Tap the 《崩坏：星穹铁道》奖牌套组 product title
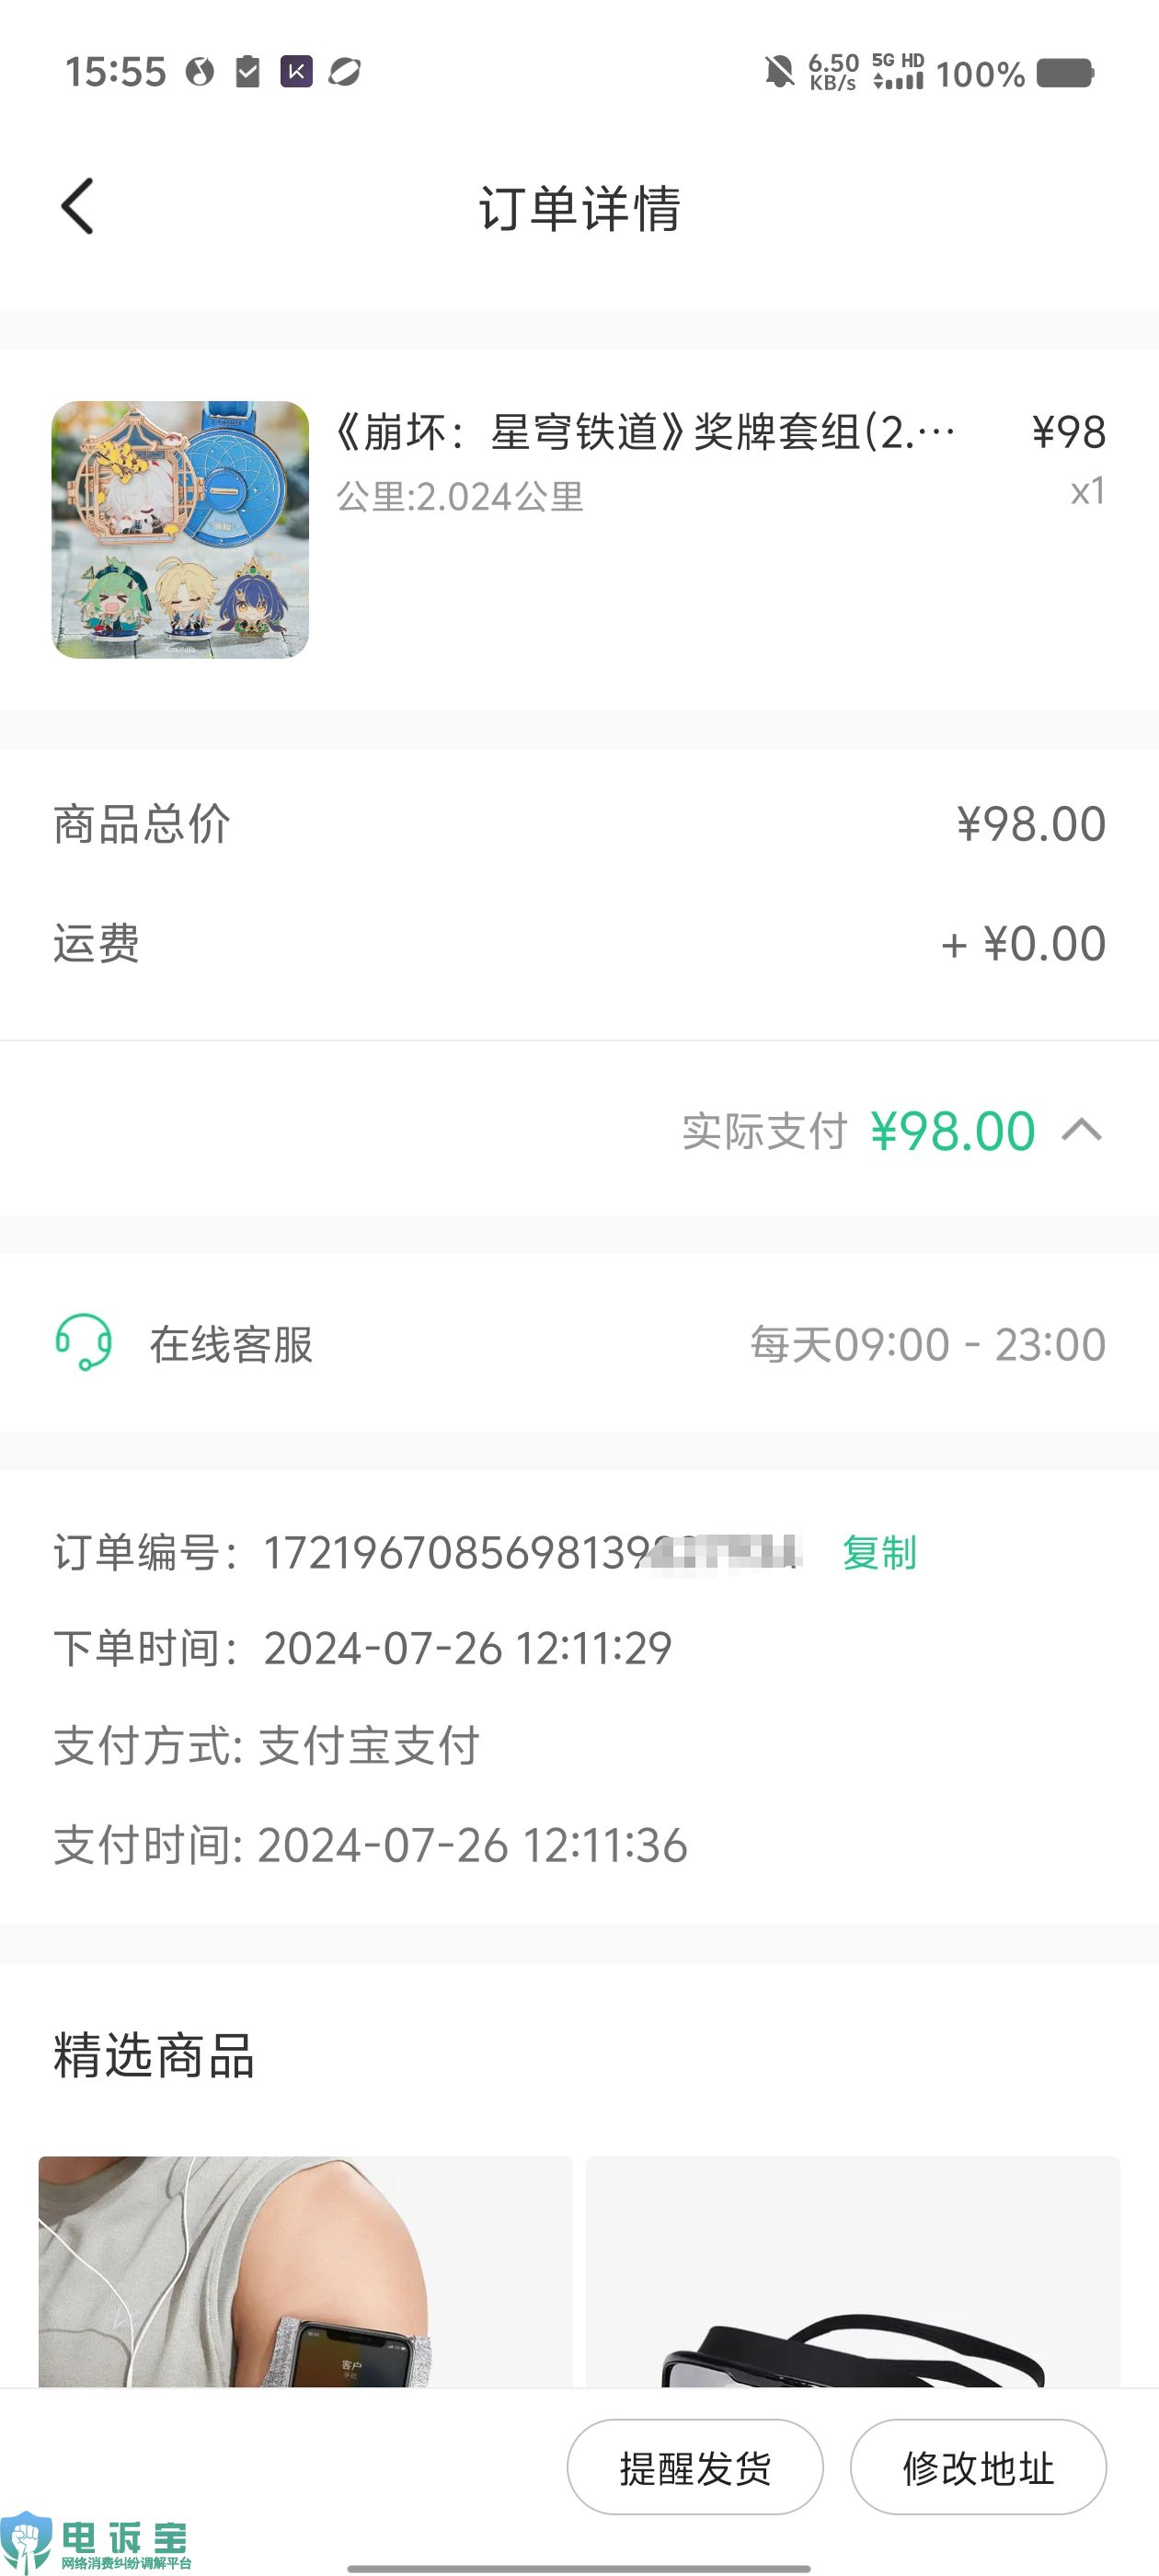The width and height of the screenshot is (1159, 2576). point(644,432)
